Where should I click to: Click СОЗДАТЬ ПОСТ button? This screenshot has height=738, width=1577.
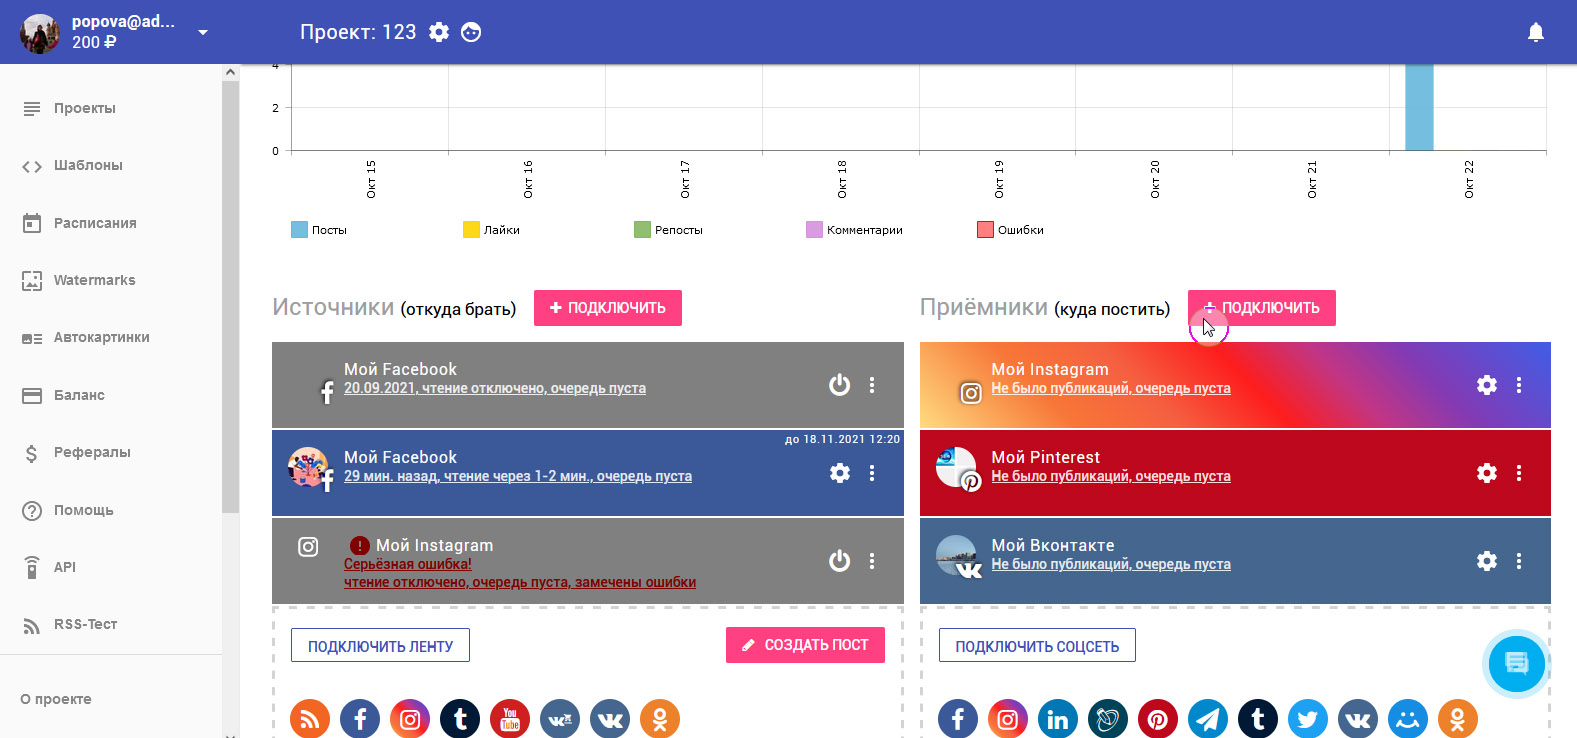(x=805, y=645)
